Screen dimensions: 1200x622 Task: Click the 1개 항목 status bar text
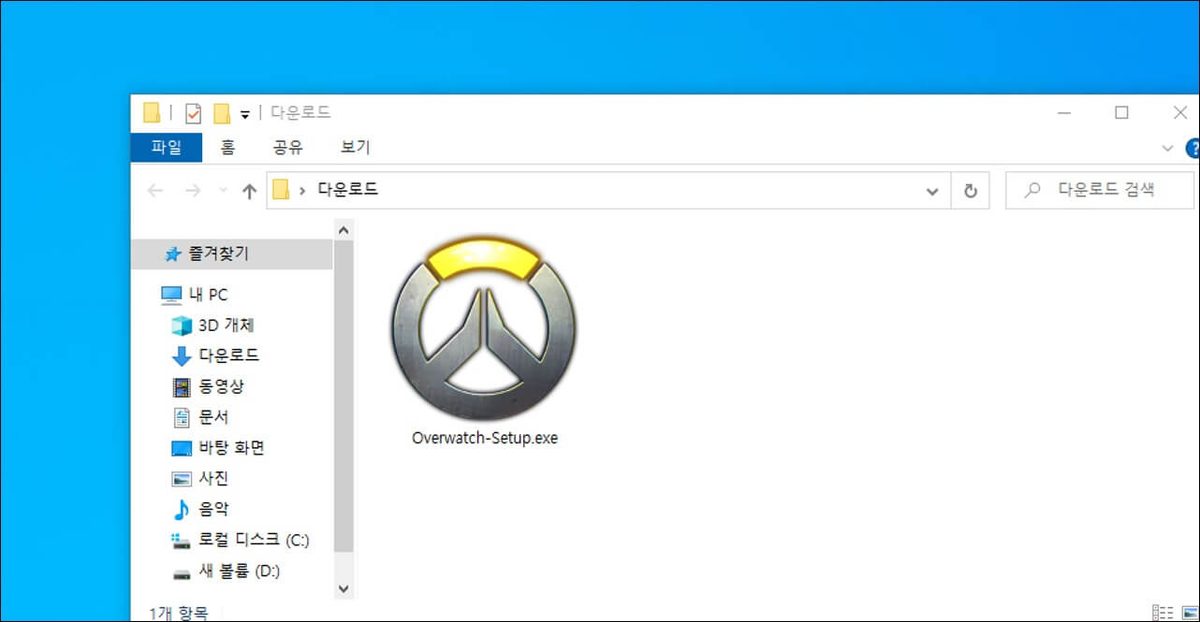tap(180, 613)
